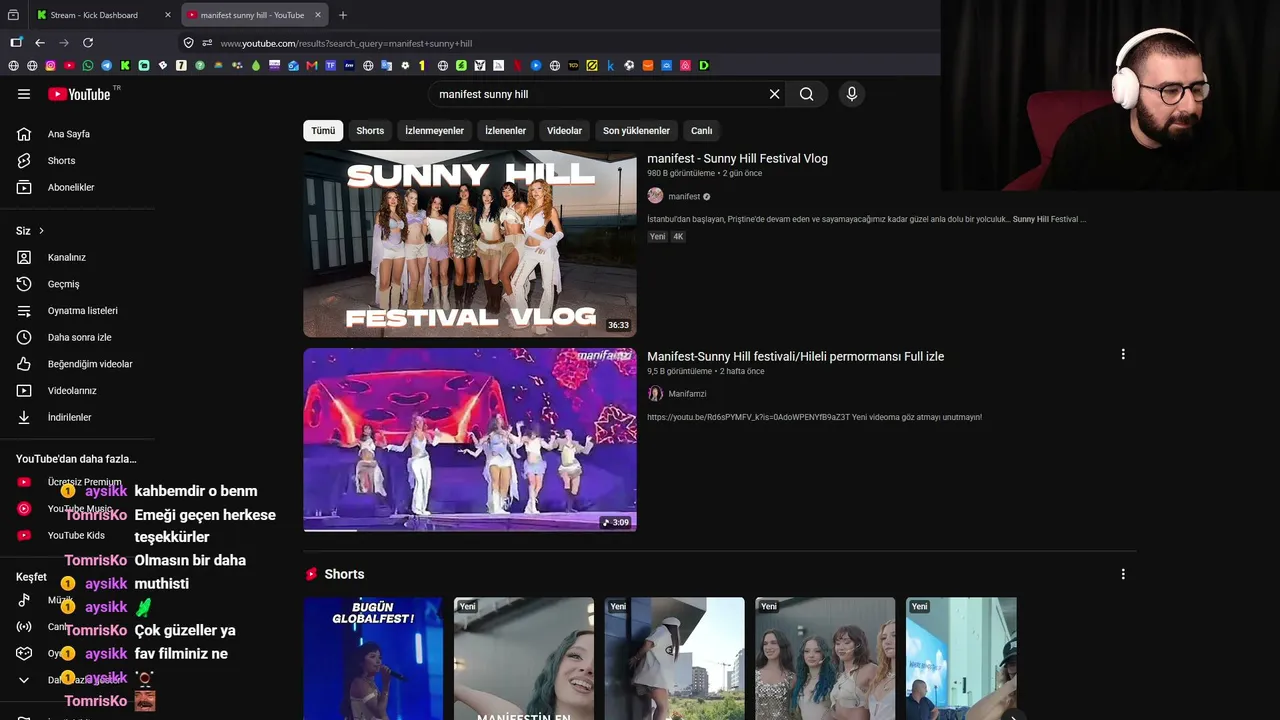
Task: Click the manifest channel avatar
Action: pyautogui.click(x=655, y=196)
